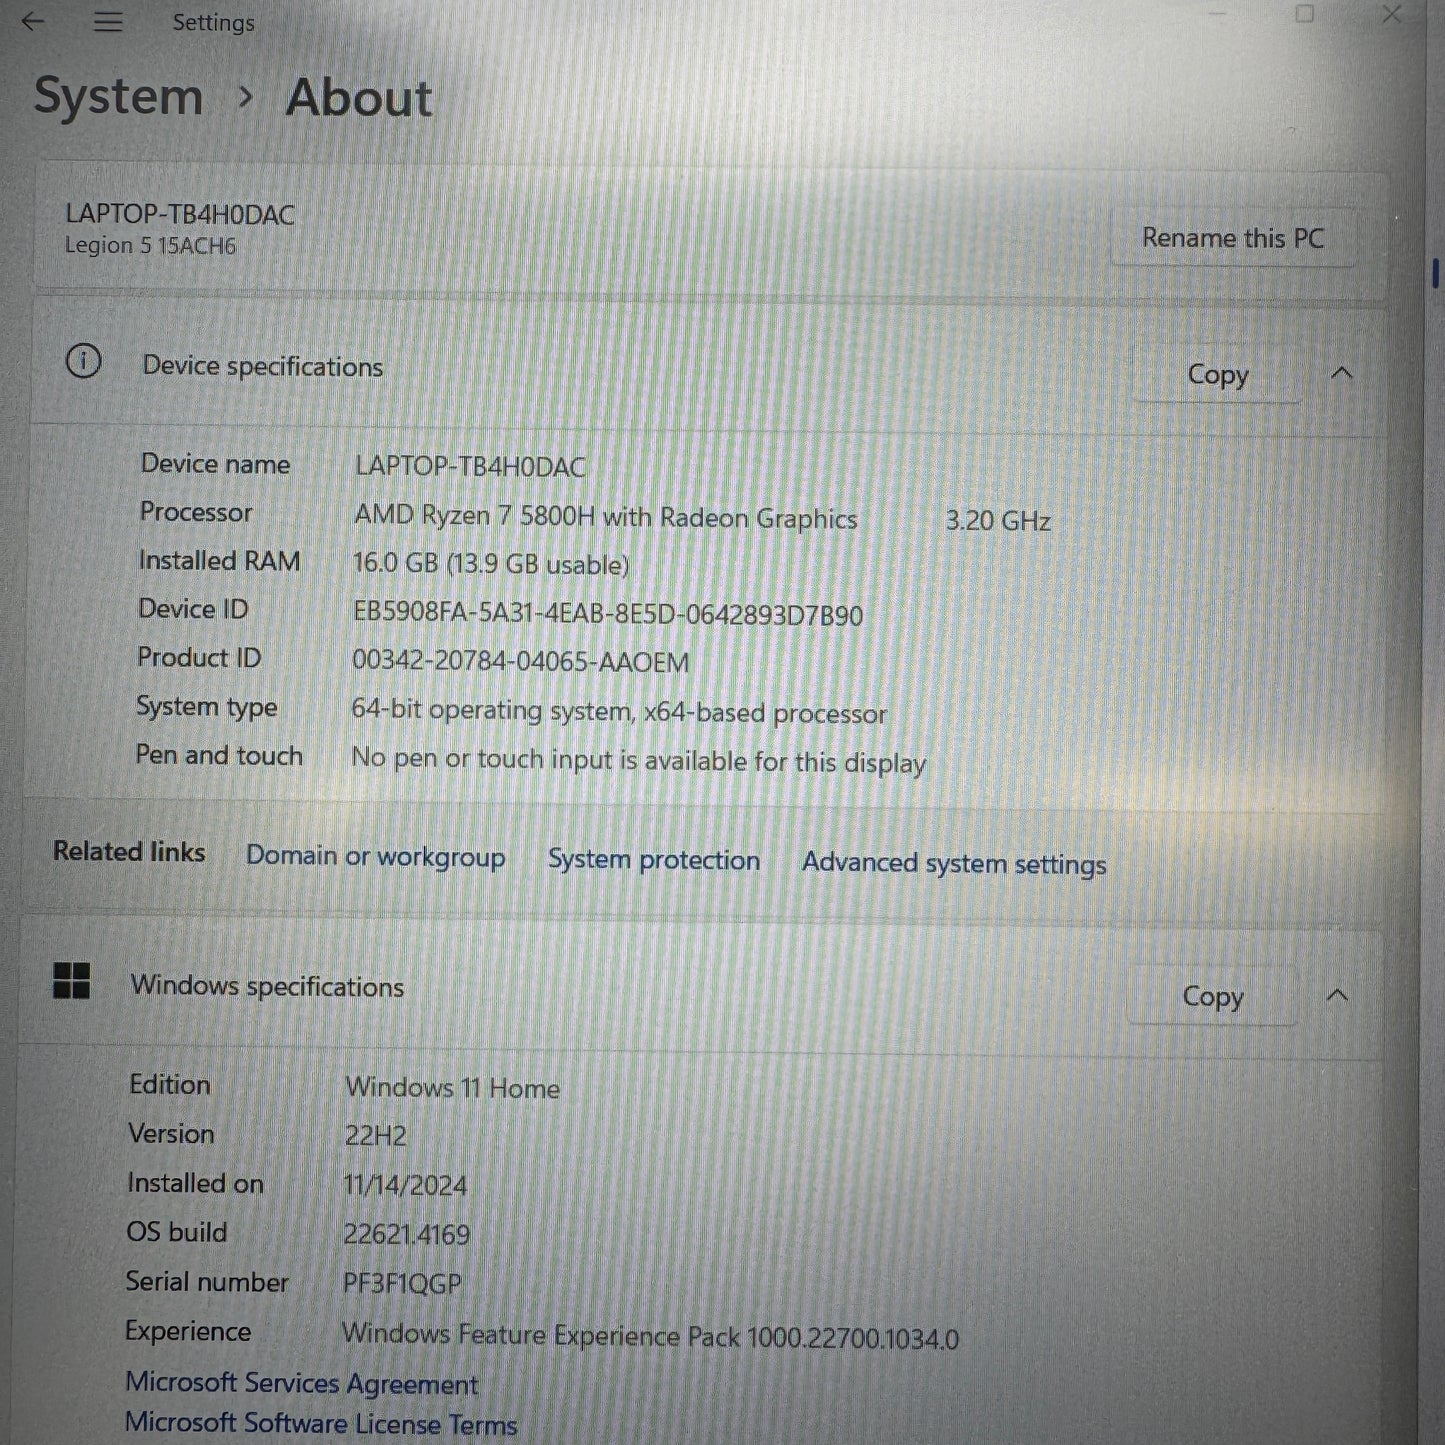
Task: Click the Device specifications info icon
Action: pyautogui.click(x=83, y=361)
